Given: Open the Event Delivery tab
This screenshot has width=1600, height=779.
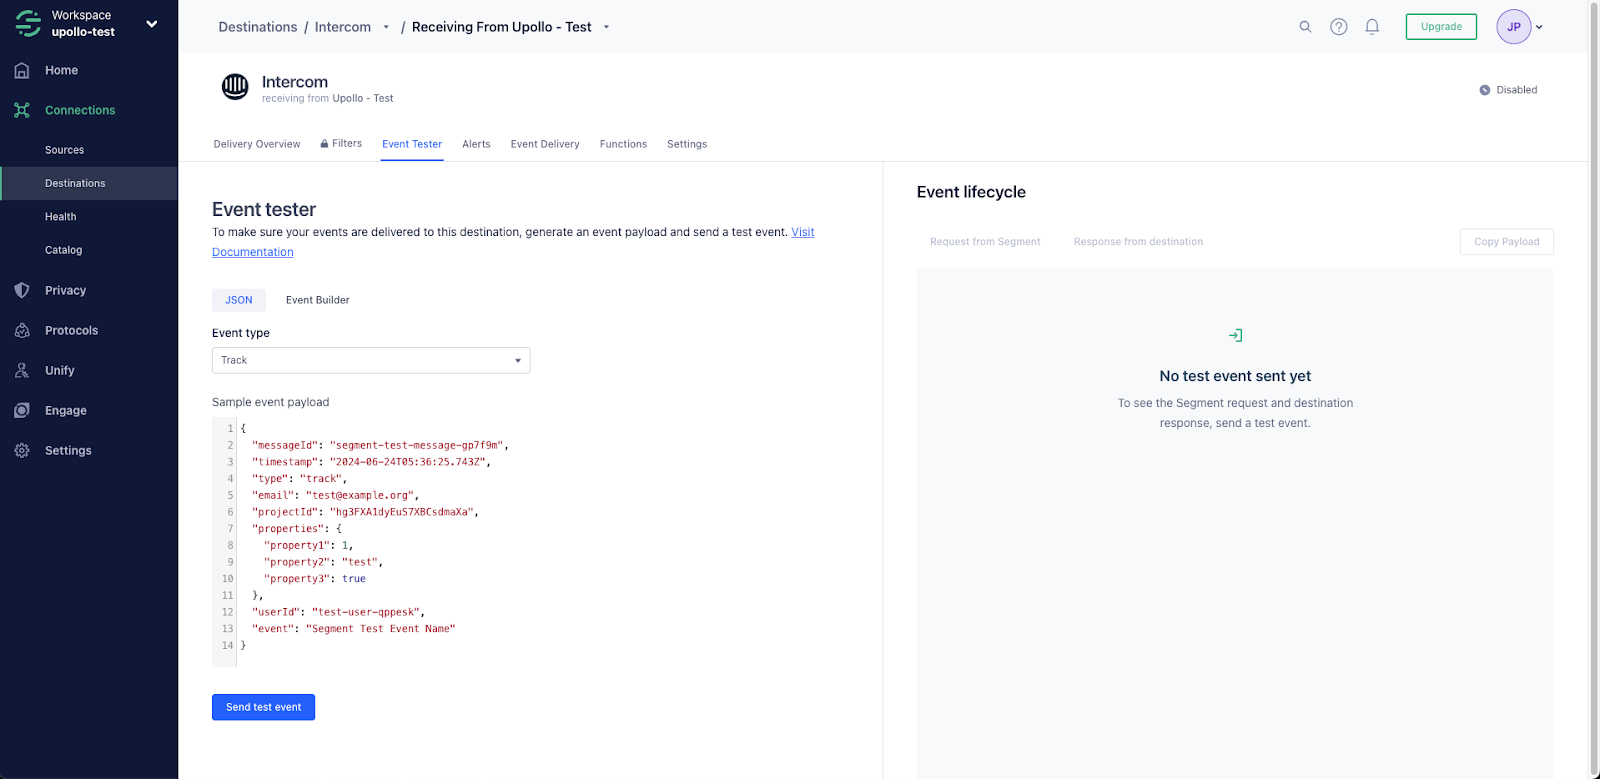Looking at the screenshot, I should 545,144.
